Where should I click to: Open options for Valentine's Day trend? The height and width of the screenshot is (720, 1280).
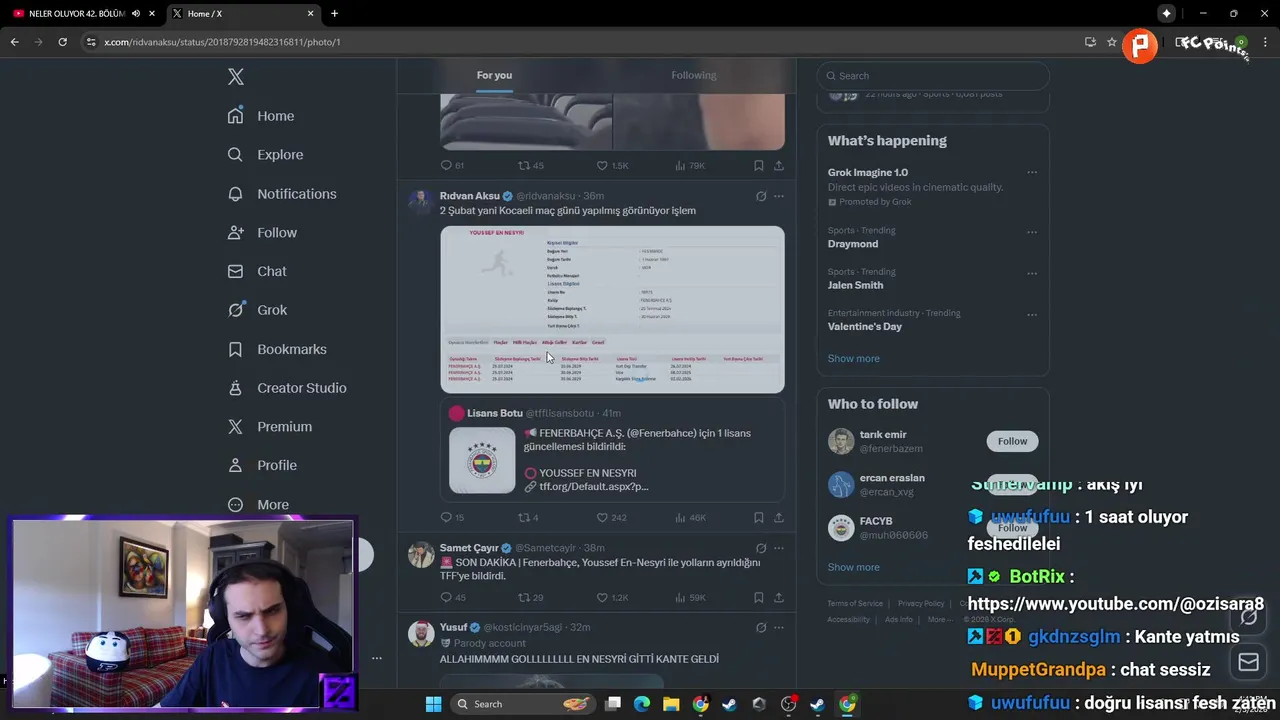point(1032,315)
